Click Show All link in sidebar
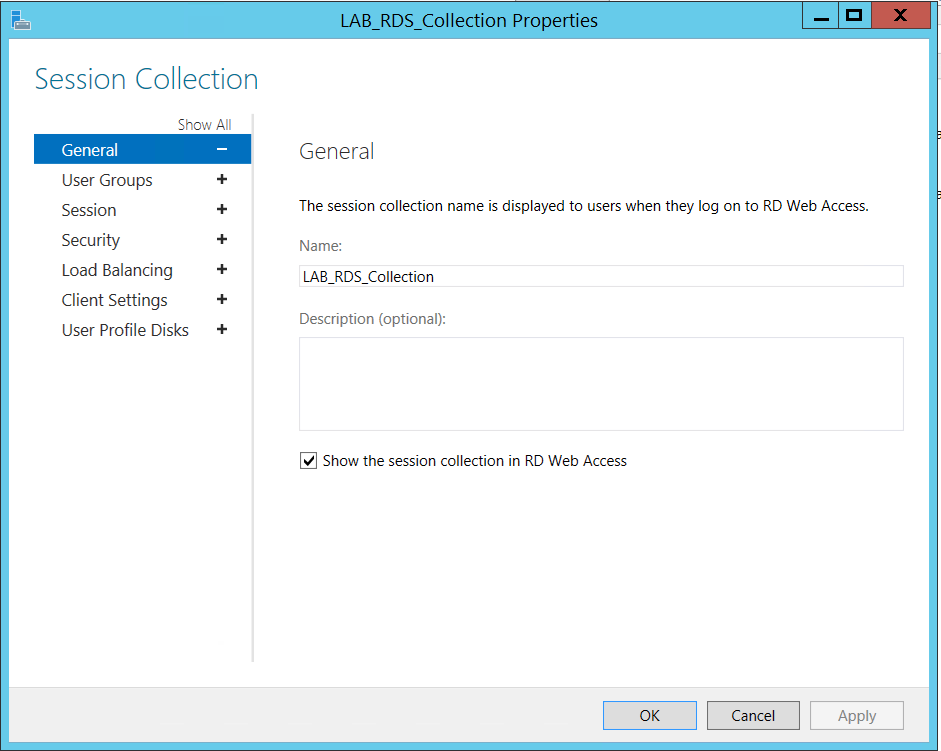 (204, 125)
